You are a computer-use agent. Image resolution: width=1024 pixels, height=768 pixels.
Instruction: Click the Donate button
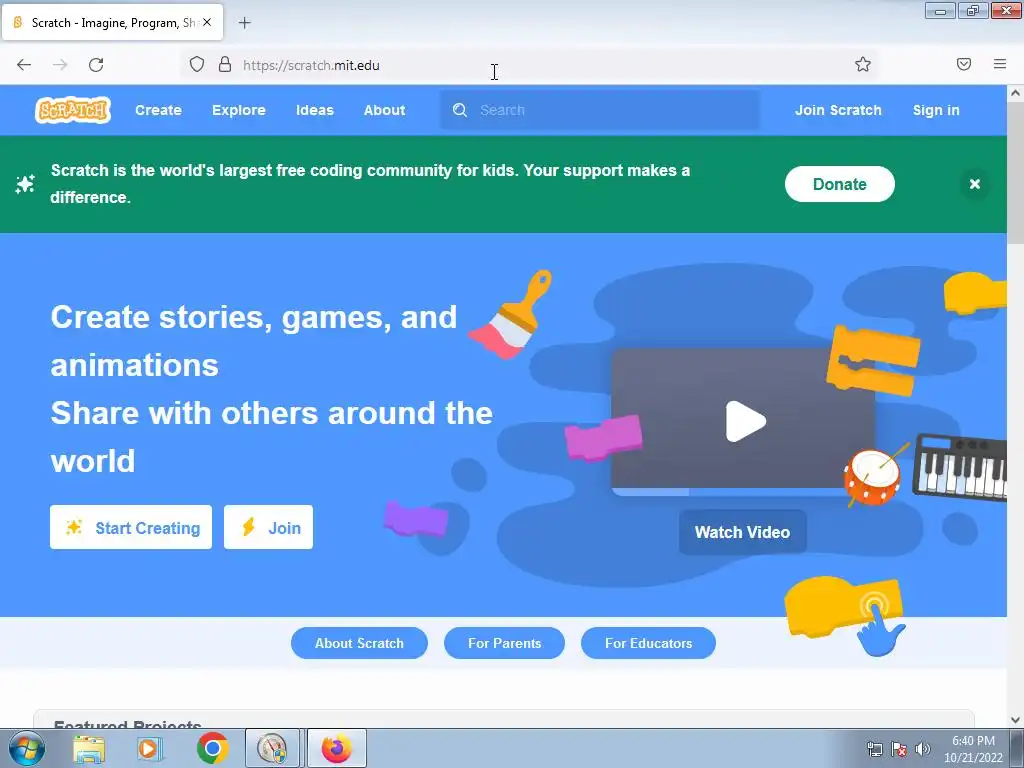(x=839, y=184)
